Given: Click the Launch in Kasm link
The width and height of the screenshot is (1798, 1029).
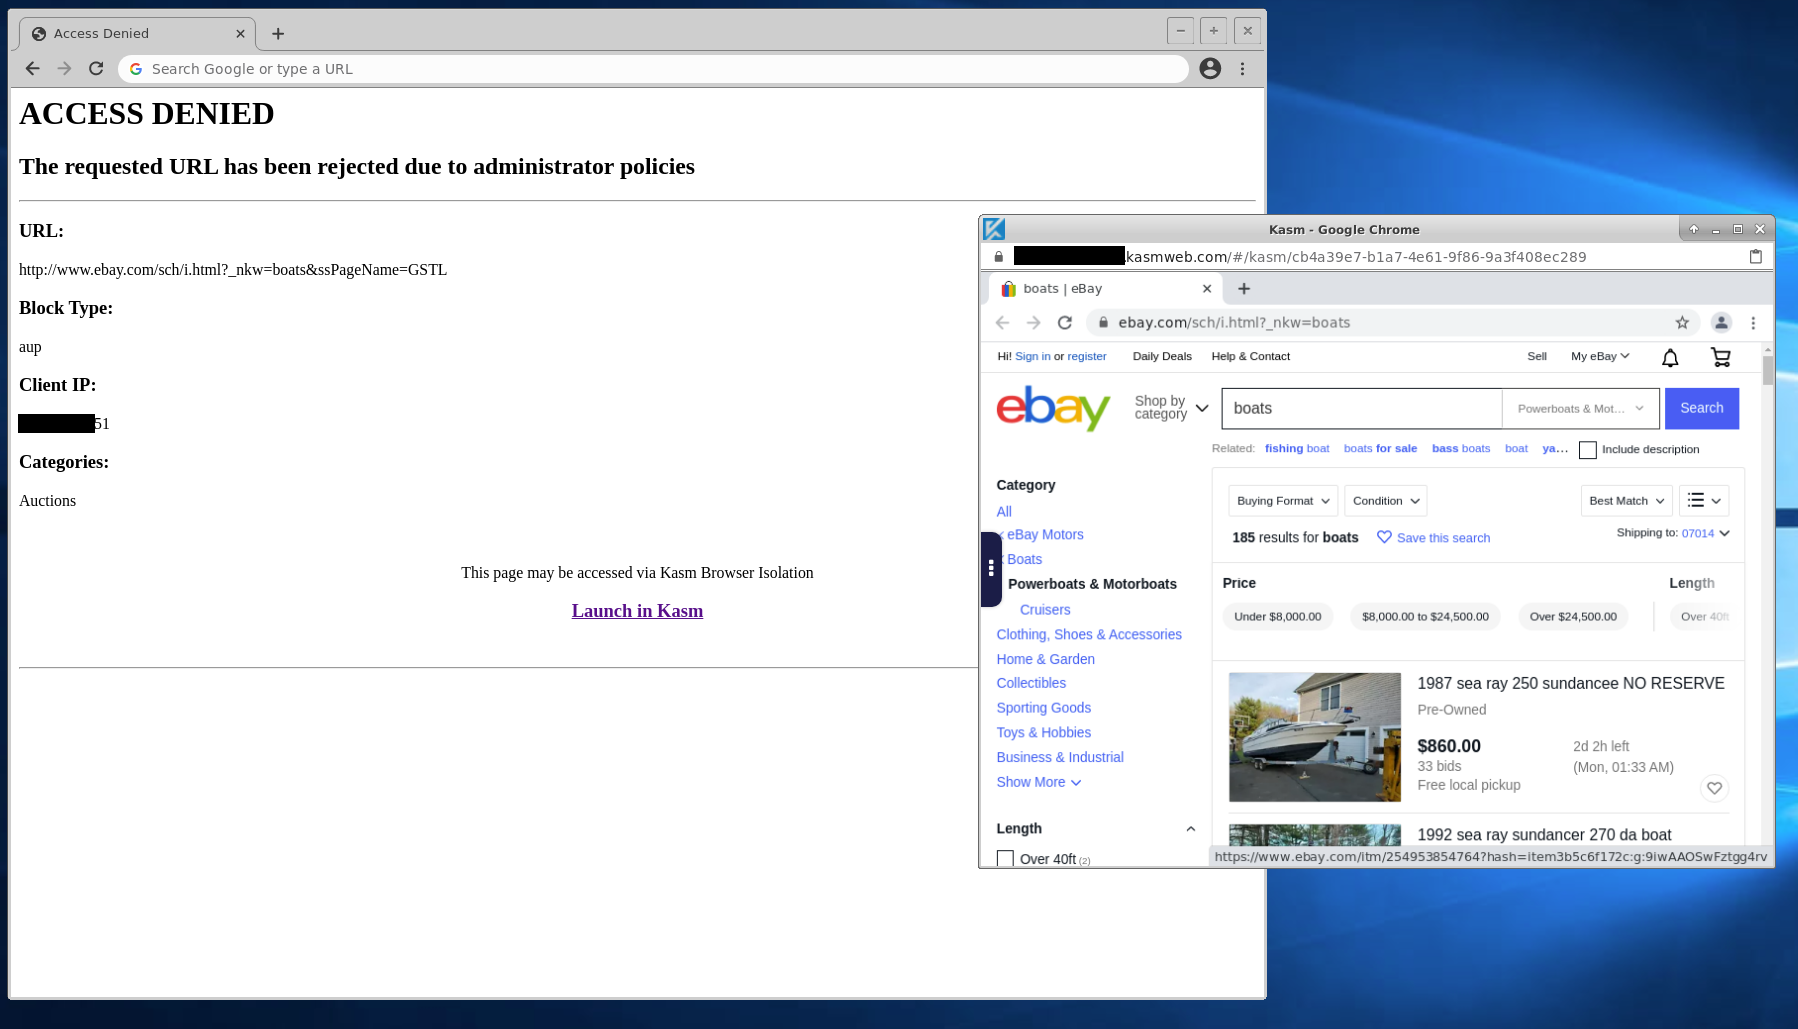Looking at the screenshot, I should click(637, 610).
